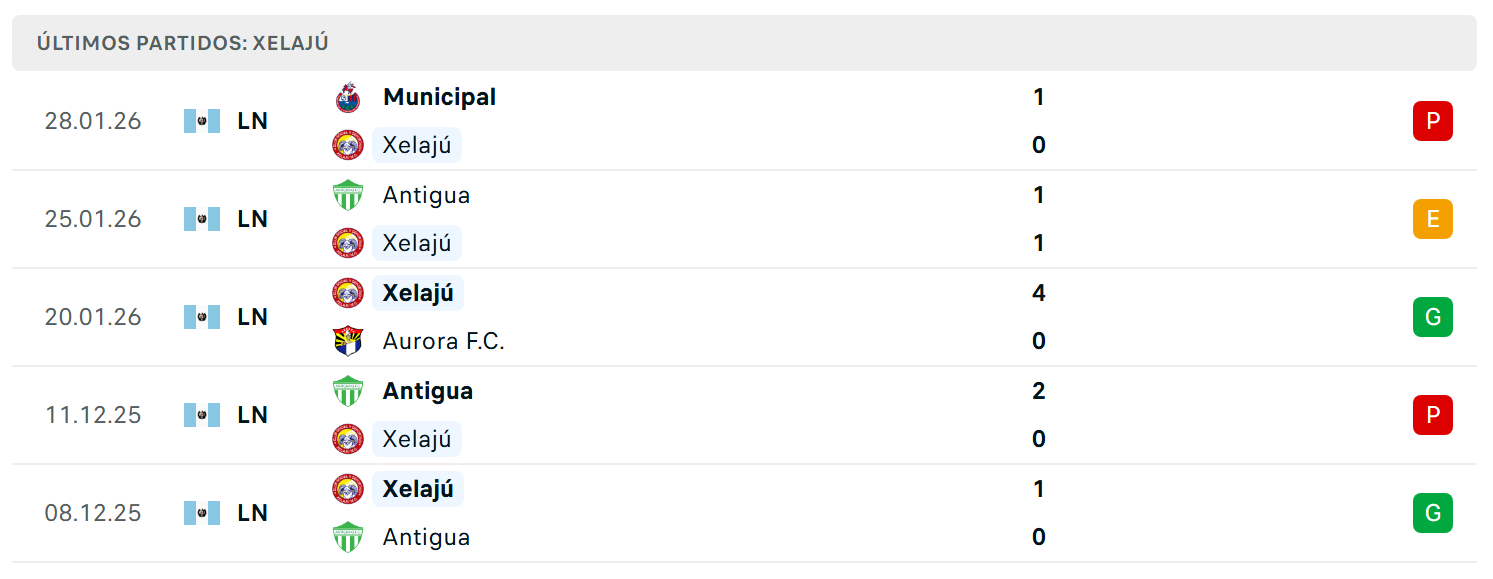
Task: Click Xelajú crest in the 28.01.26 match
Action: click(x=348, y=145)
